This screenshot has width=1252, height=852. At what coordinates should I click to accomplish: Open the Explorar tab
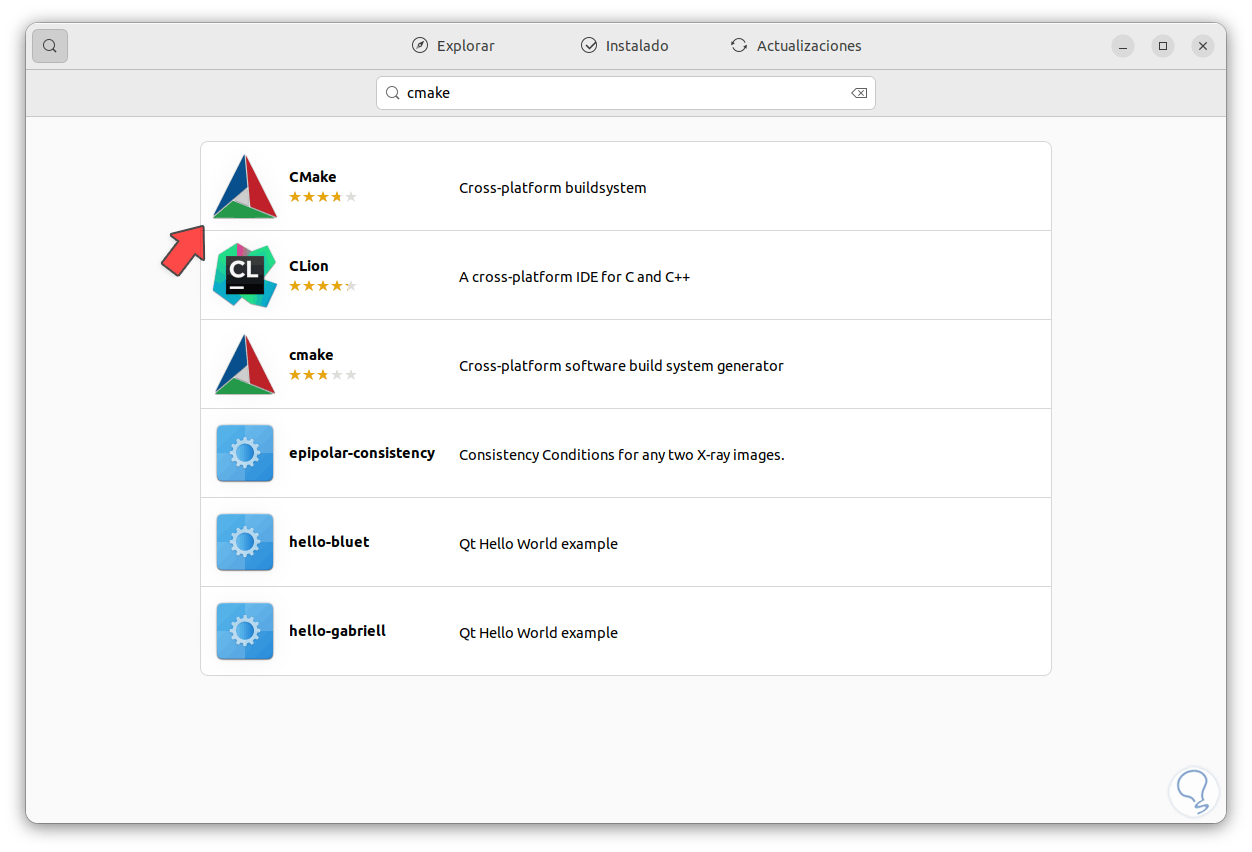[453, 46]
